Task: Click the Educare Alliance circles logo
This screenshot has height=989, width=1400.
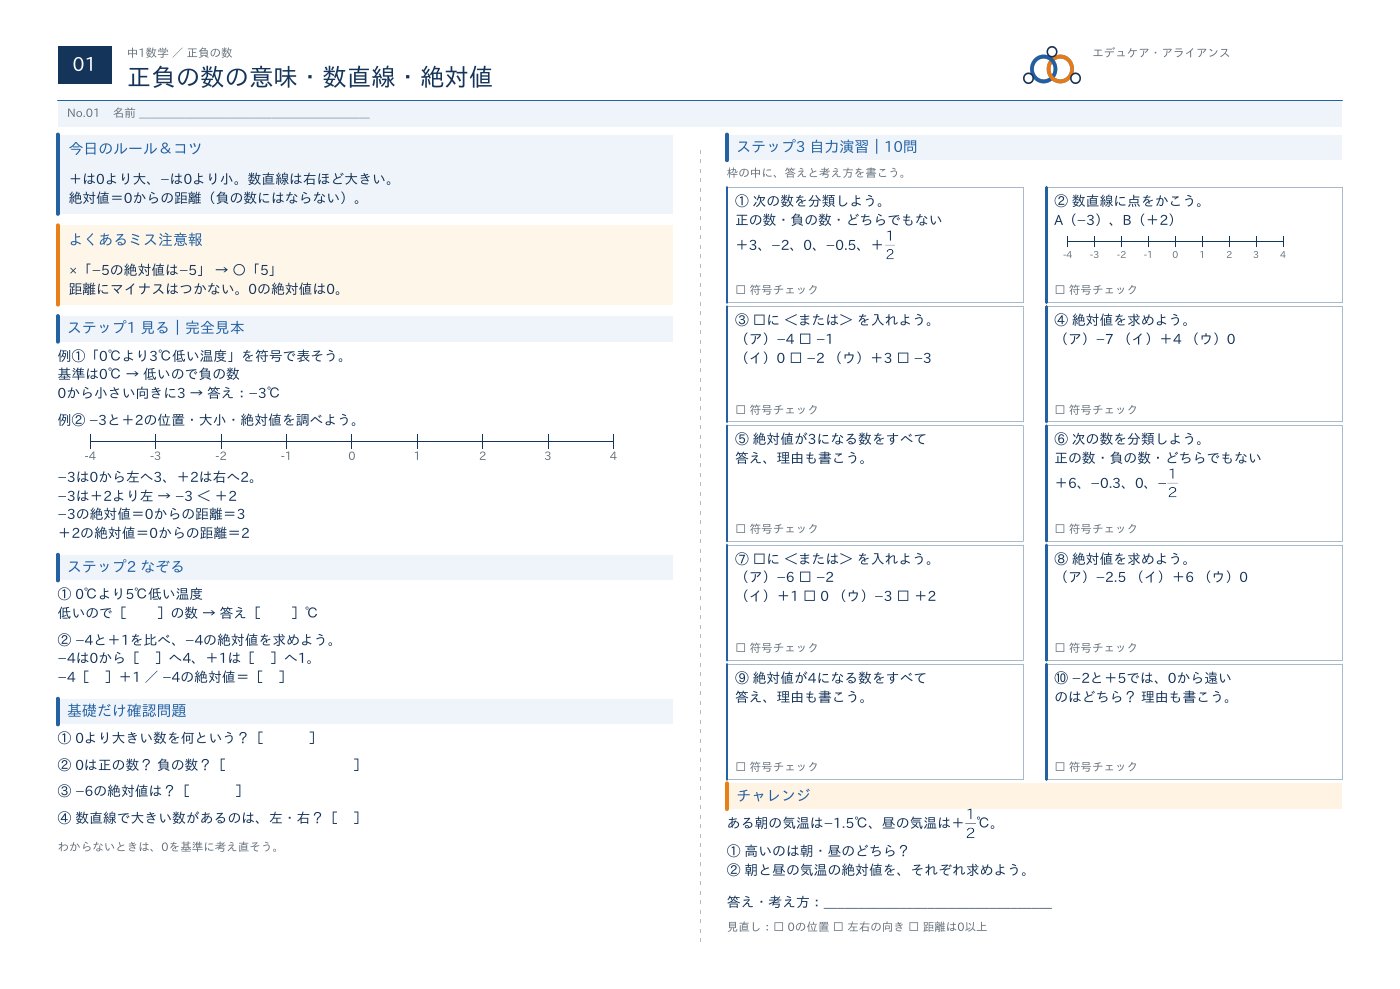Action: click(x=1052, y=66)
